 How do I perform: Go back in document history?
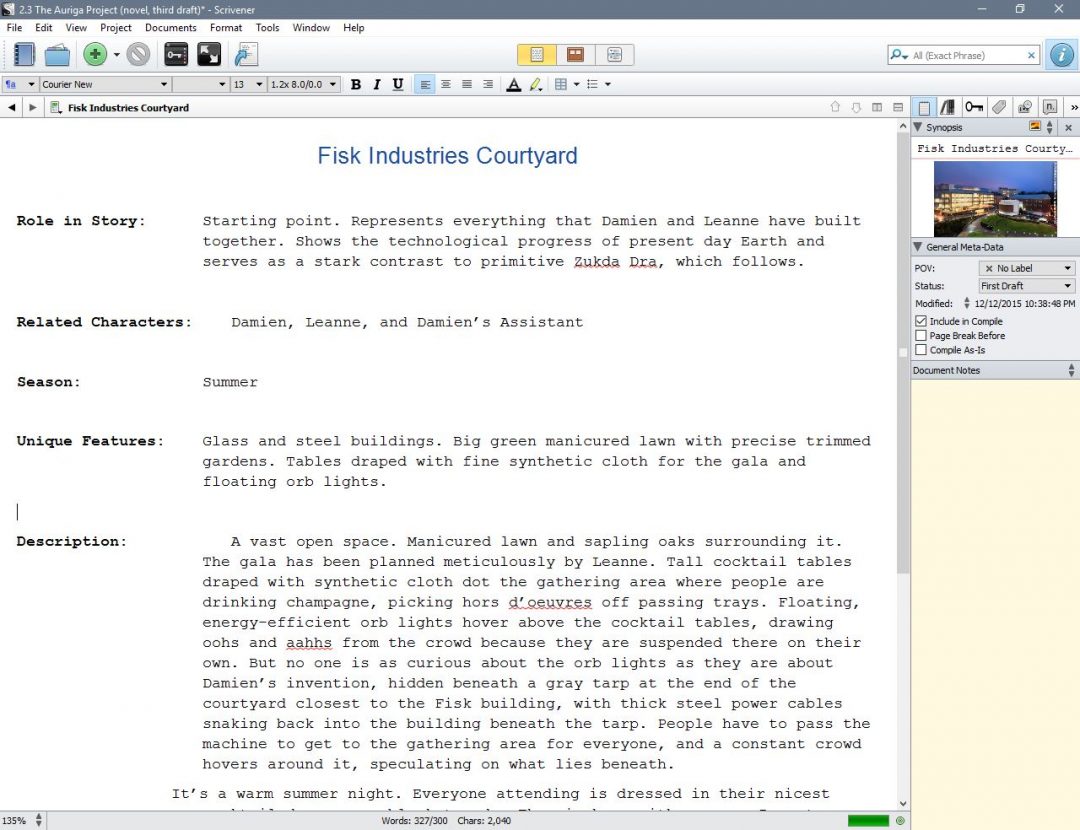[x=12, y=107]
